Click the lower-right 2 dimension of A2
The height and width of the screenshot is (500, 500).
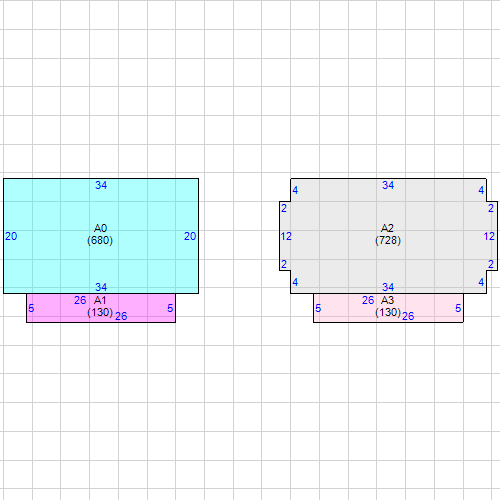pos(491,264)
